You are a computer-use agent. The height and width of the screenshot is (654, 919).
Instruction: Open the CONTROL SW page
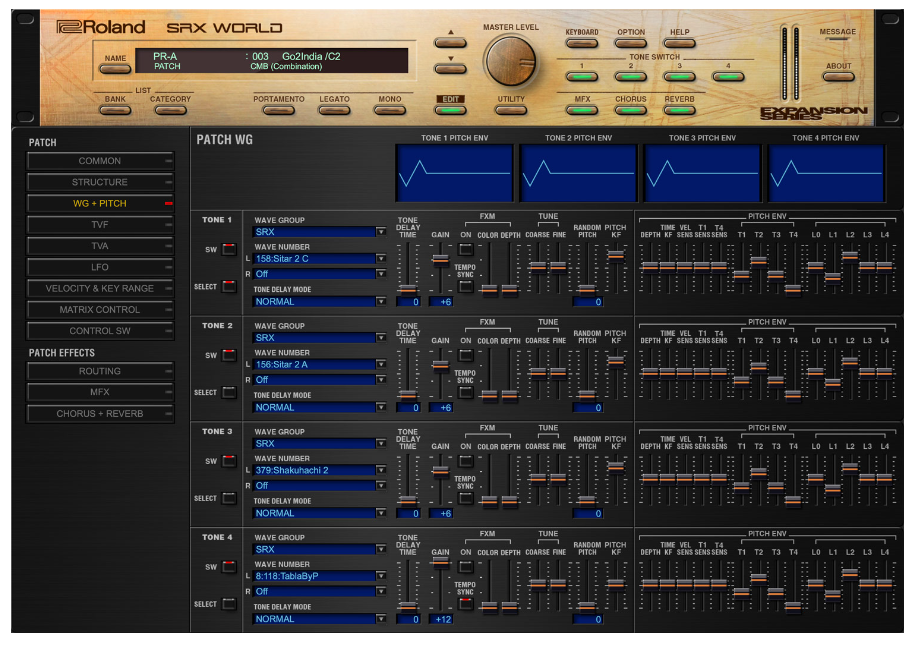pyautogui.click(x=100, y=331)
